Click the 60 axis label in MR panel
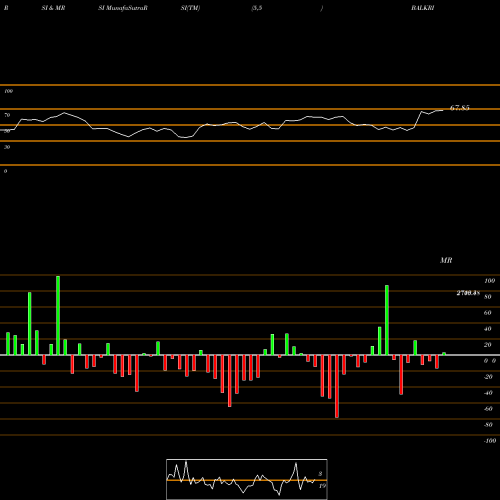 click(x=488, y=313)
